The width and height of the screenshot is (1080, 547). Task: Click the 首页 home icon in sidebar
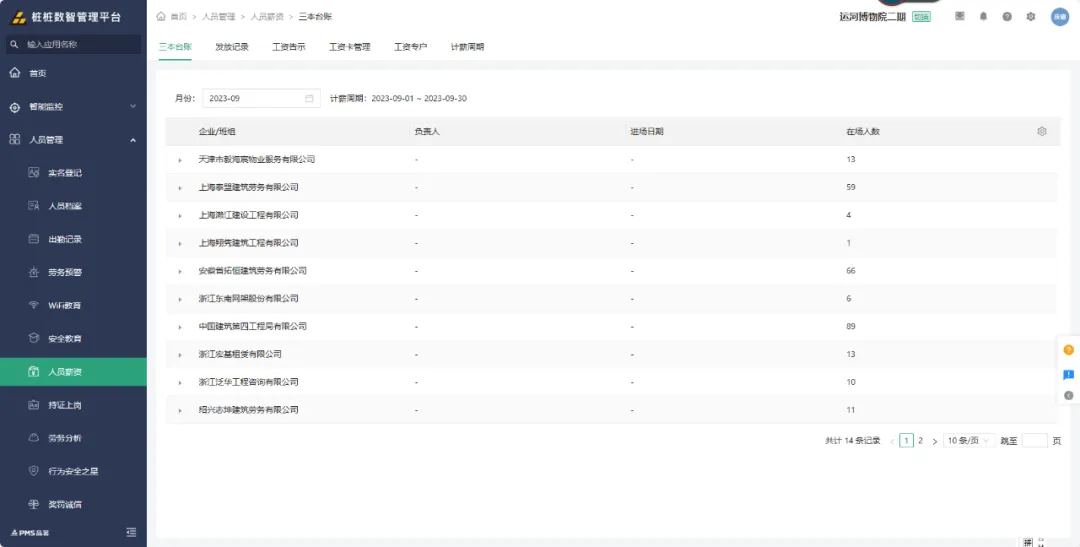(x=15, y=73)
